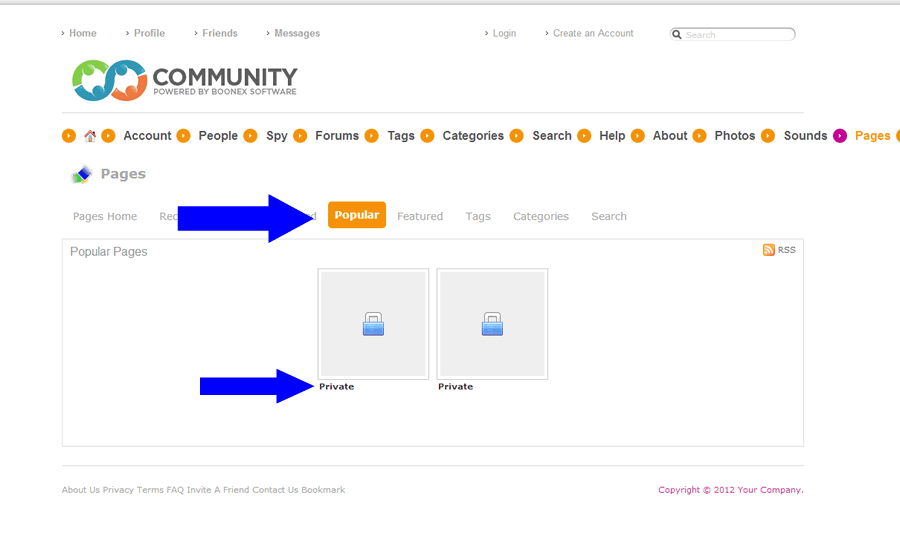
Task: Click orange bullet before Spy
Action: tap(250, 136)
